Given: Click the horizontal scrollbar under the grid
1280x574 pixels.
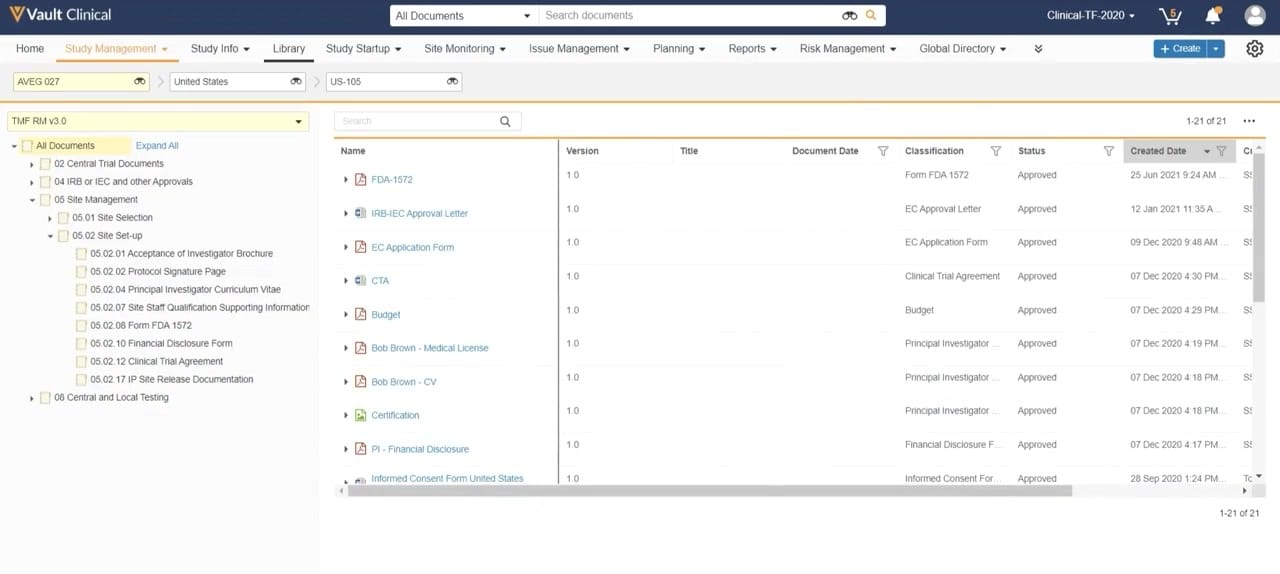Looking at the screenshot, I should coord(709,491).
